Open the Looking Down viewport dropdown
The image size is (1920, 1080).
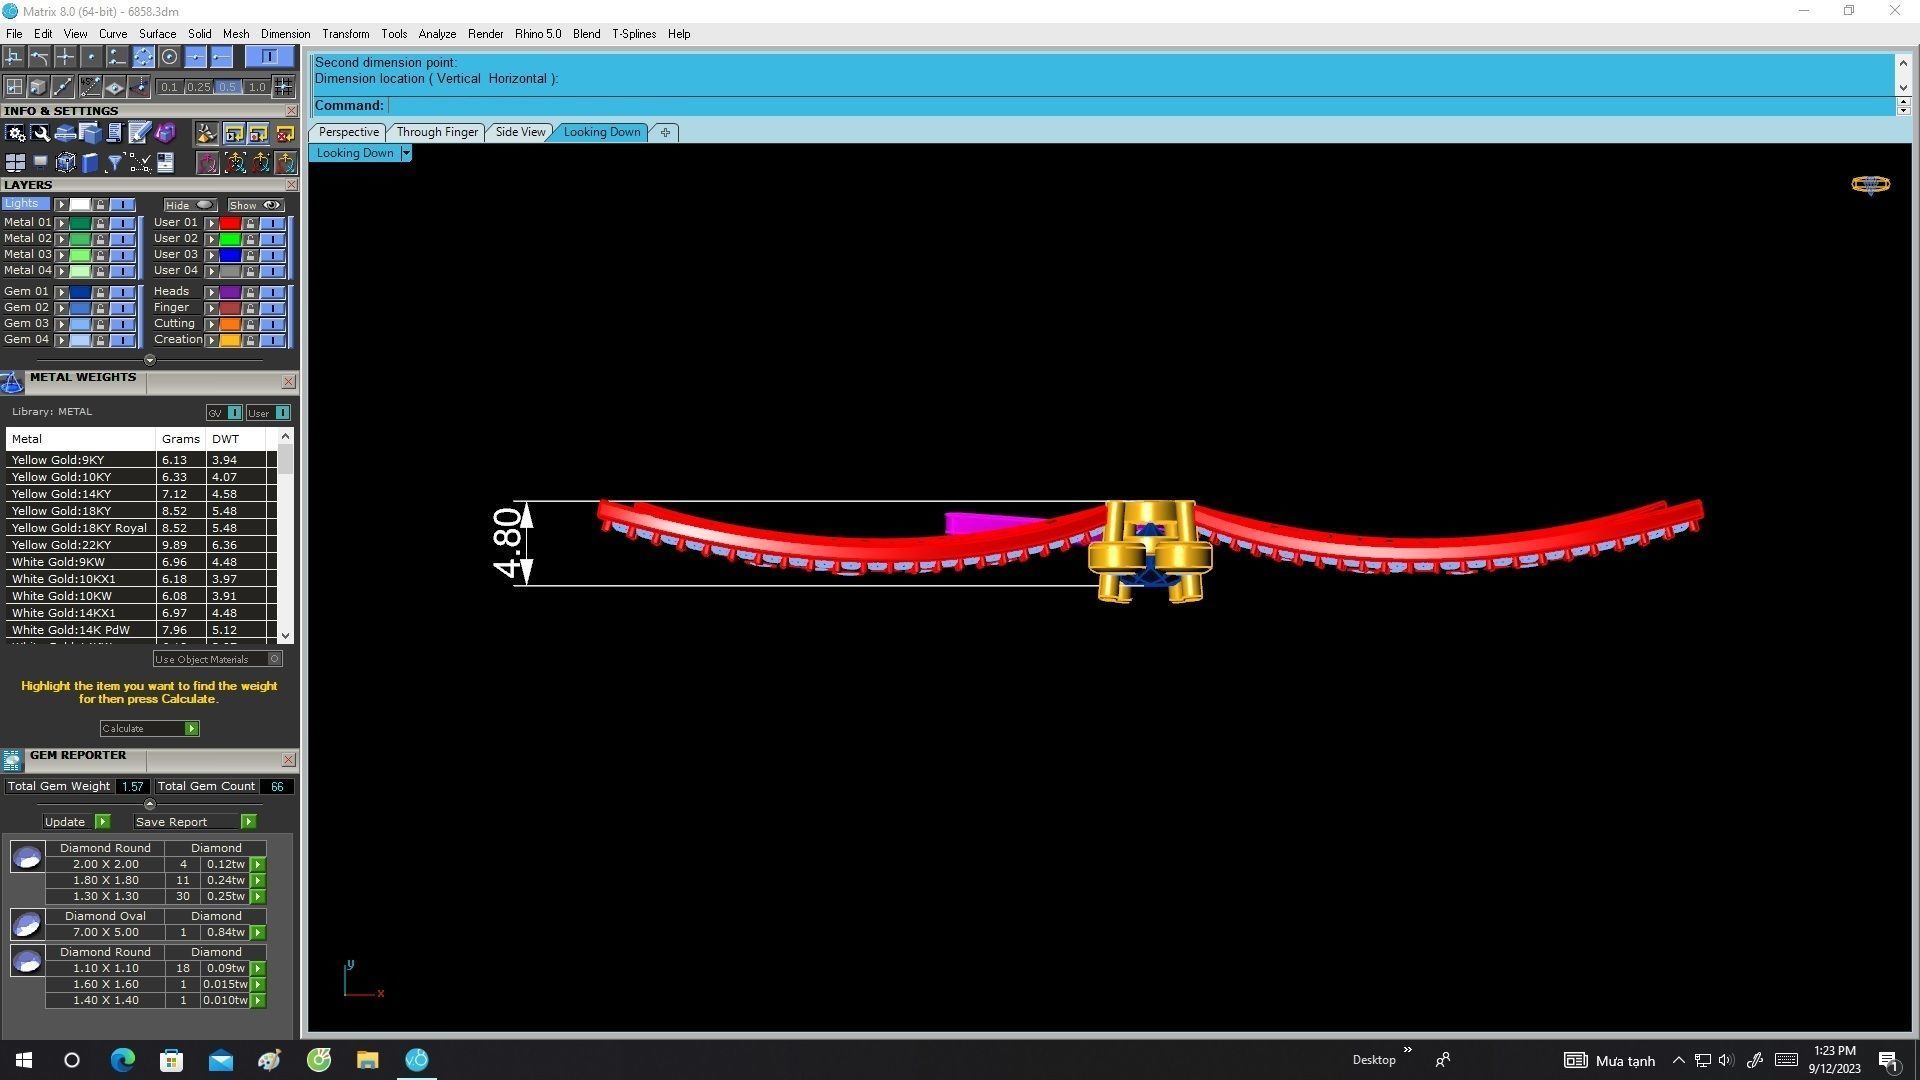[x=406, y=153]
